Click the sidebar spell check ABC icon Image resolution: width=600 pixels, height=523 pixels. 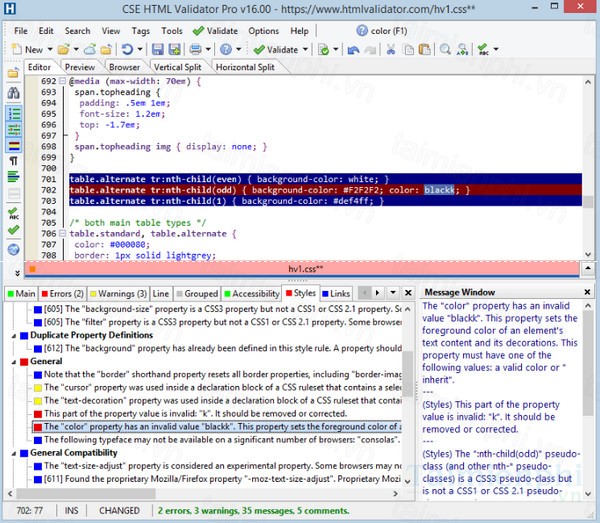[x=14, y=213]
